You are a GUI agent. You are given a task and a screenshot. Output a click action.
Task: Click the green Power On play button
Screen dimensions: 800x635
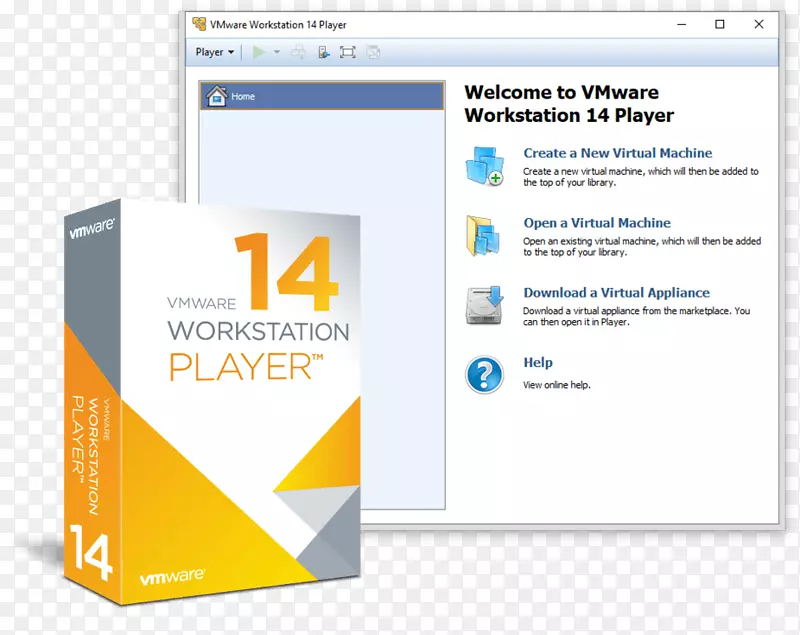(x=259, y=52)
